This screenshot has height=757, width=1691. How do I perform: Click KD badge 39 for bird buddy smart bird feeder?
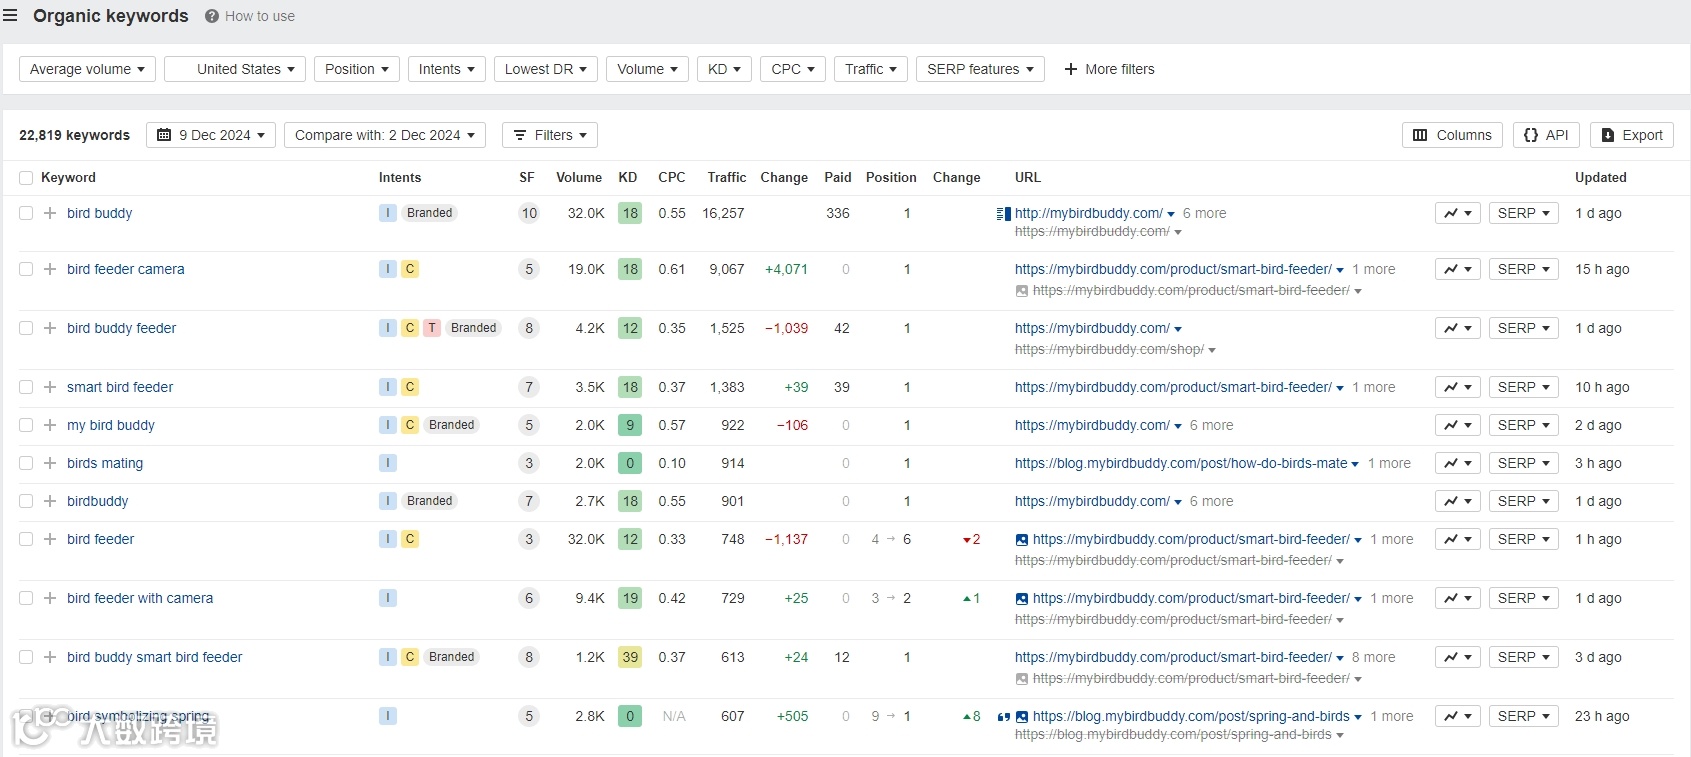tap(630, 657)
